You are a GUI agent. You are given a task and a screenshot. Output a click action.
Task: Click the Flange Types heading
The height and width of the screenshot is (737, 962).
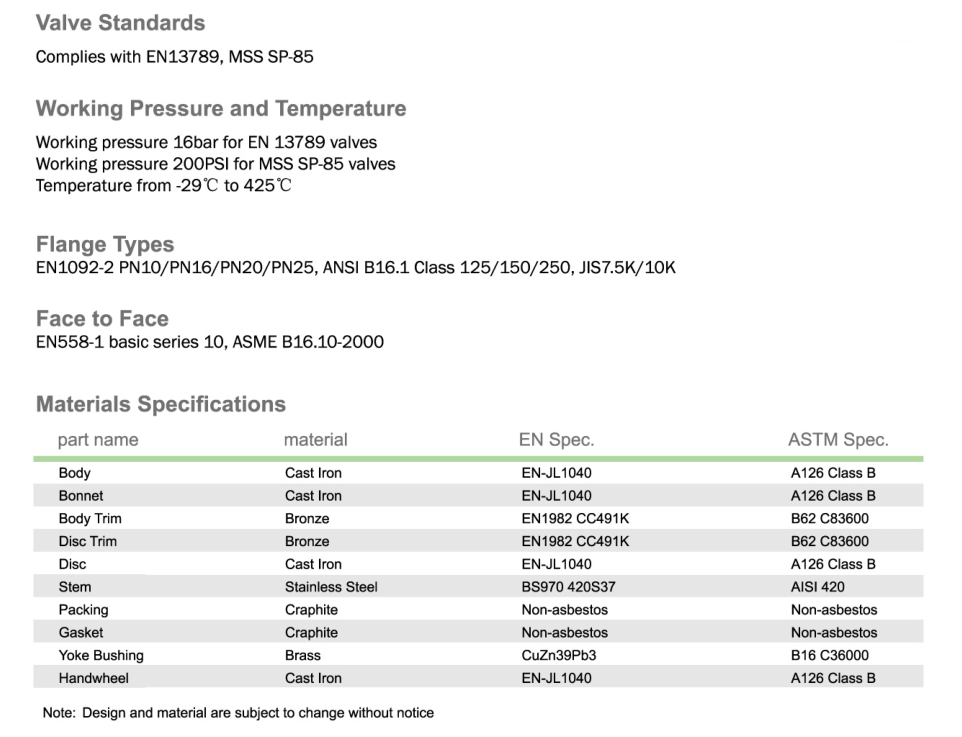105,244
